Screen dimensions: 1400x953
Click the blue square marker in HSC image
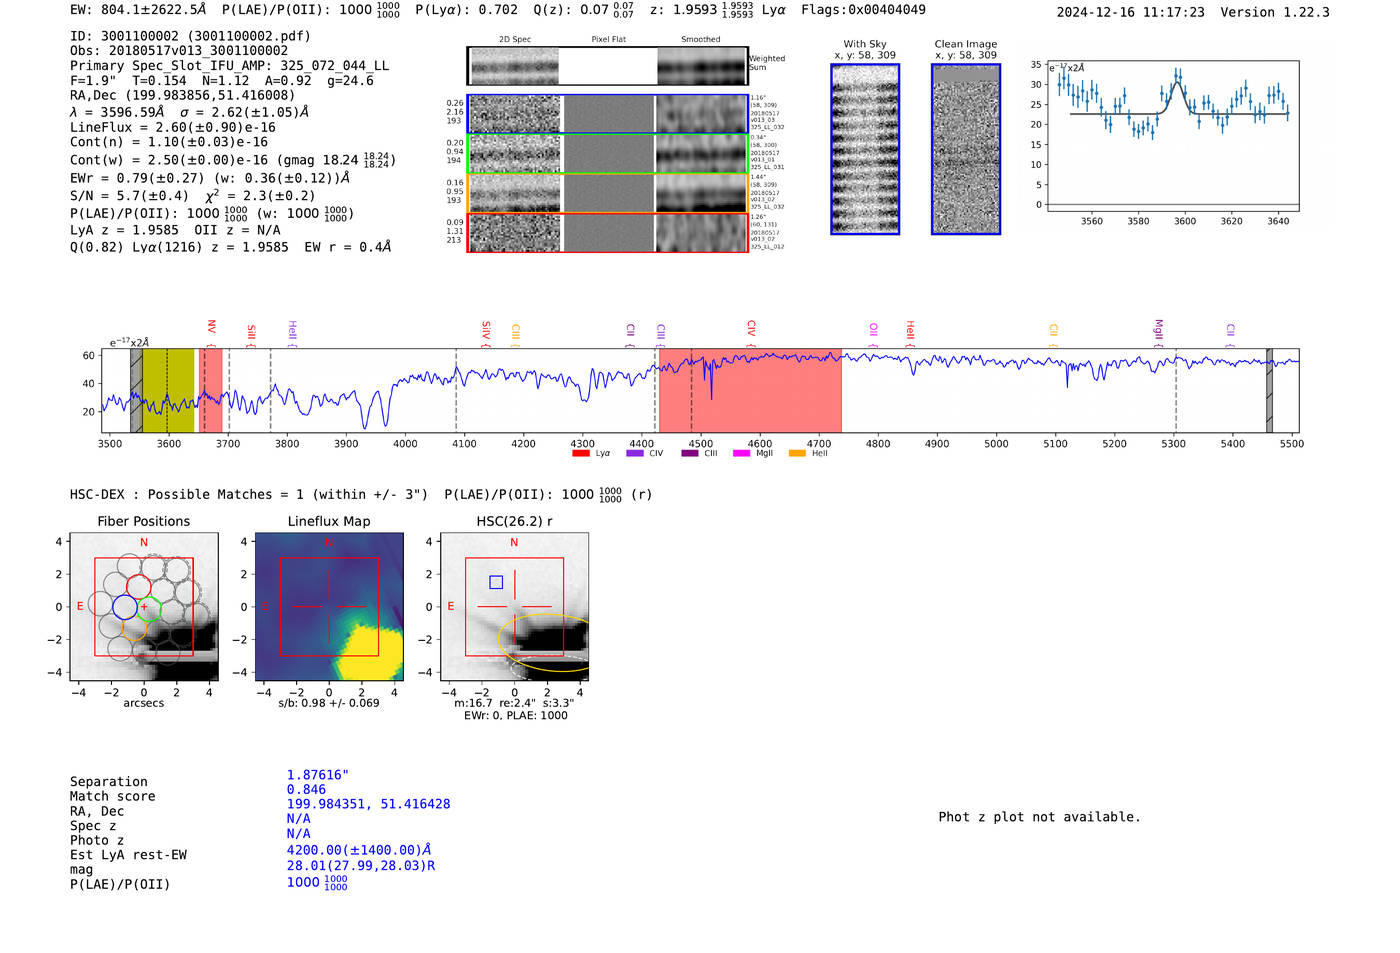click(496, 582)
